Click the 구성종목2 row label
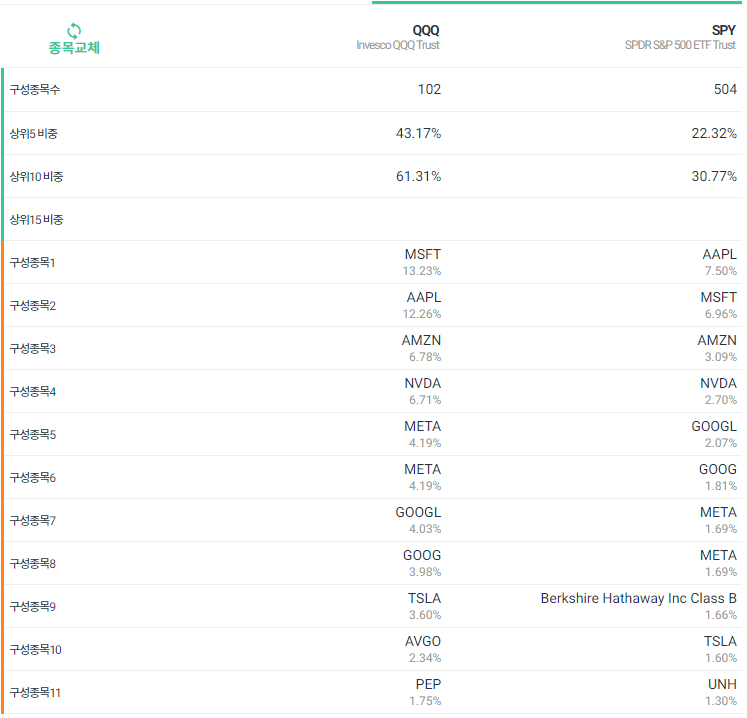 tap(33, 306)
